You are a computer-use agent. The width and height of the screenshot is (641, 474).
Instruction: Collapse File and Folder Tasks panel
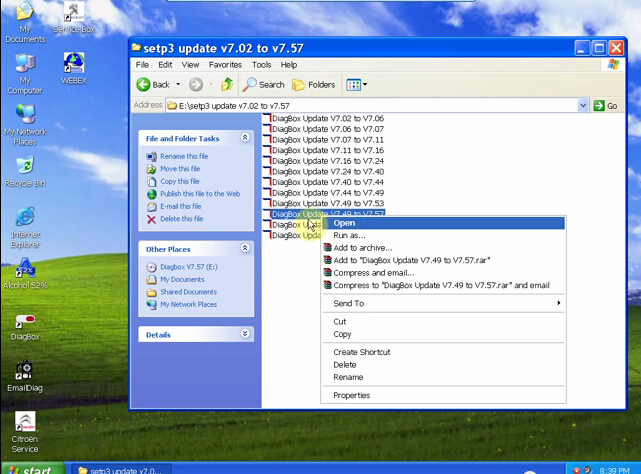tap(245, 137)
